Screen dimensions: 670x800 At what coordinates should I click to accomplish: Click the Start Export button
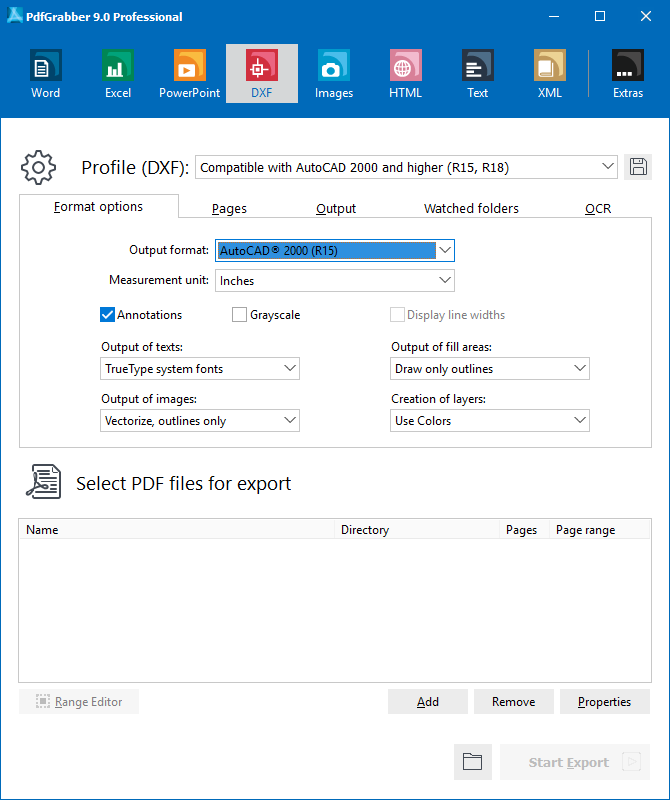(575, 762)
